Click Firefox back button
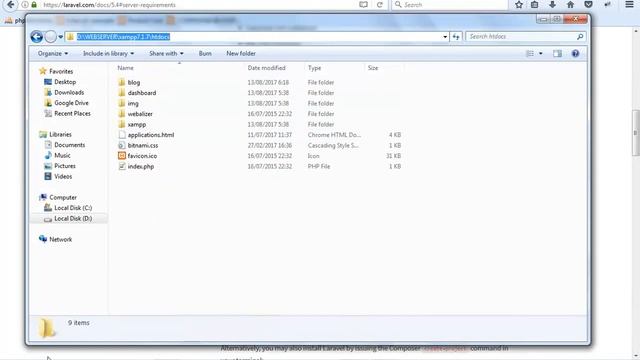This screenshot has height=360, width=640. [x=11, y=4]
